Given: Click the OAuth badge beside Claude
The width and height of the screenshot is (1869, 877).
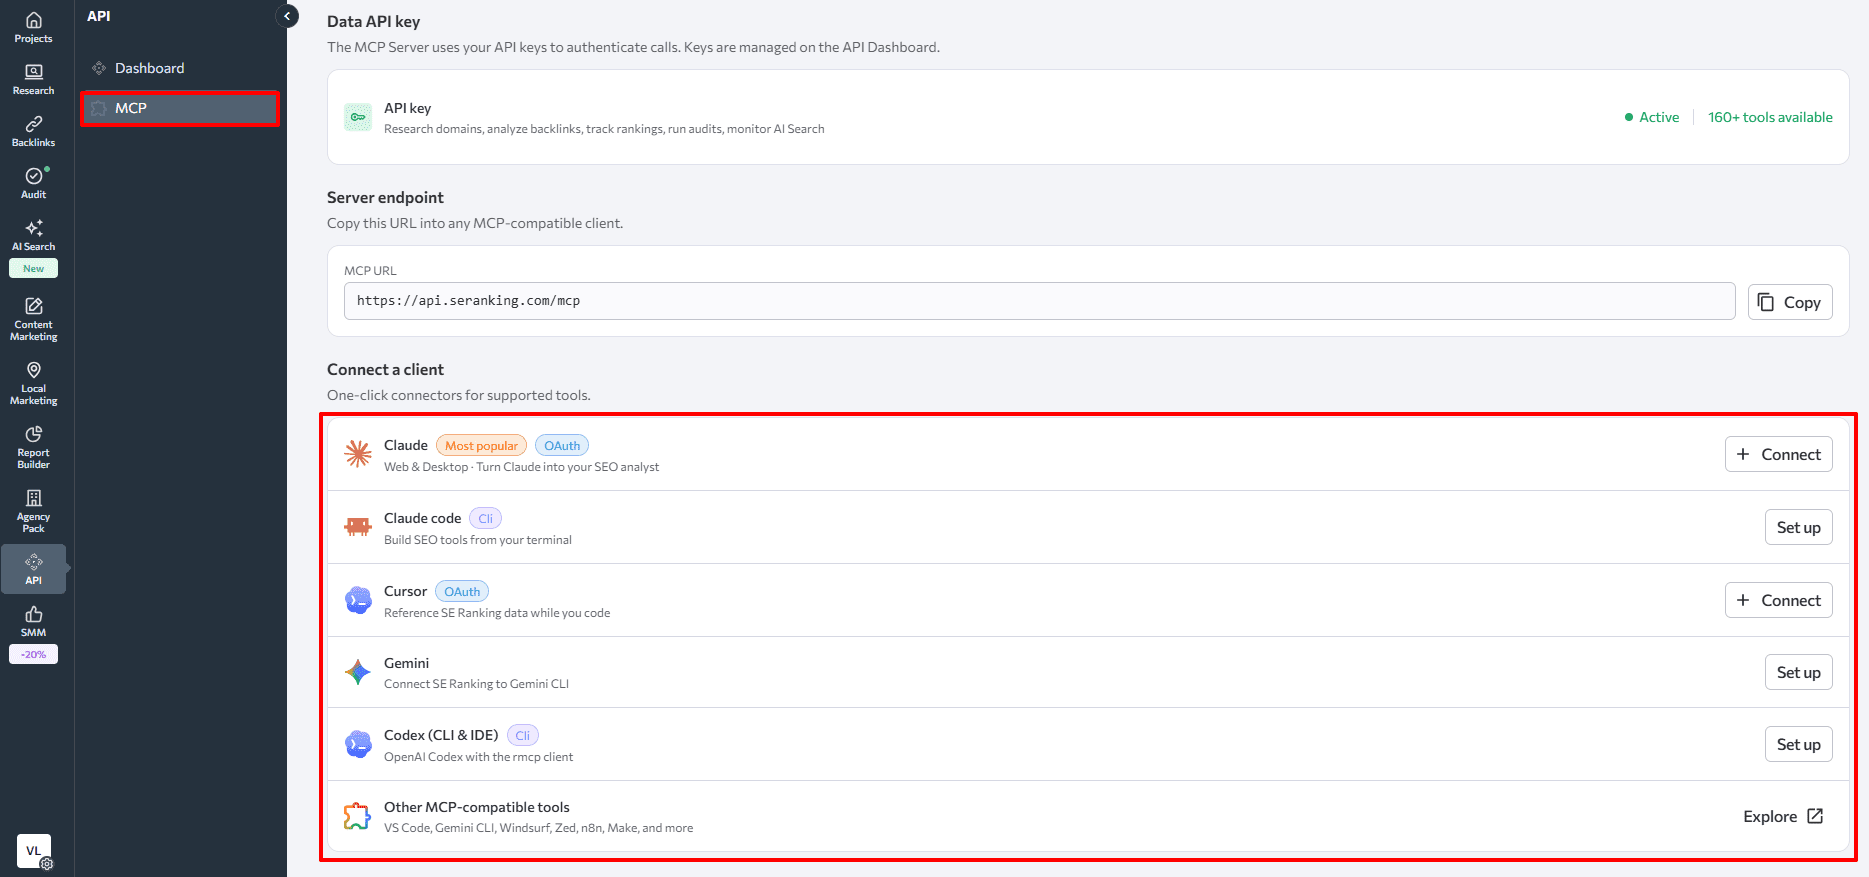Looking at the screenshot, I should (562, 445).
